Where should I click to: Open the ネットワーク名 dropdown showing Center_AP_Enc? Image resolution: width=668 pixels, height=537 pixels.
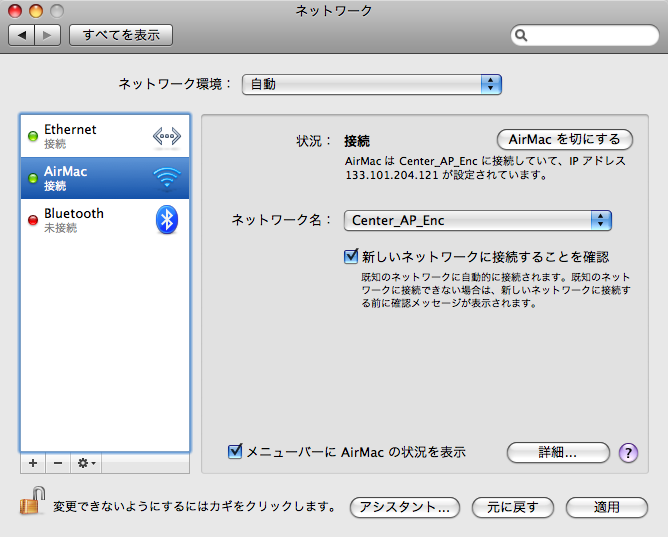478,220
